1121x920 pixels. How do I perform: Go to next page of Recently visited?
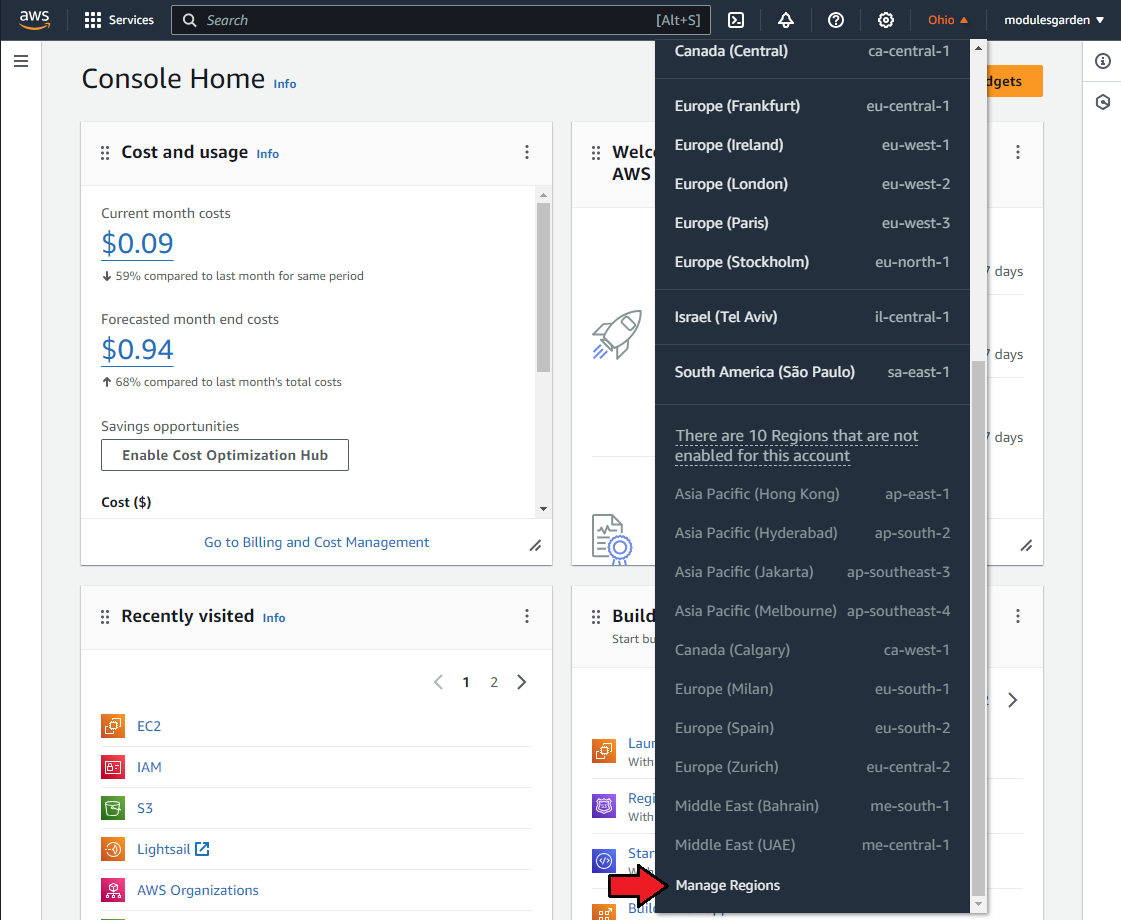point(522,682)
